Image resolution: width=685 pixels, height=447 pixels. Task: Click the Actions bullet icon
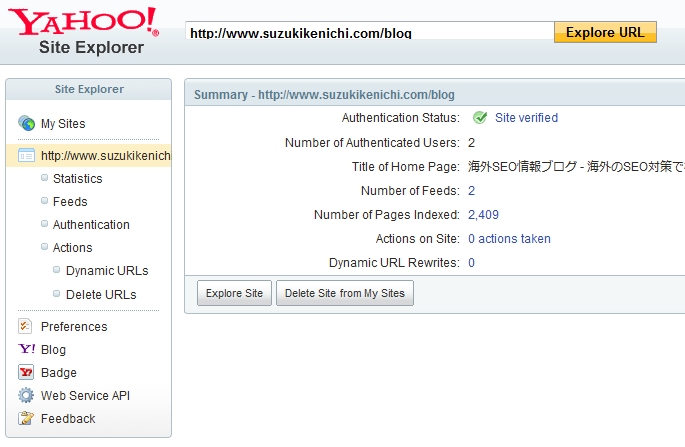(44, 246)
